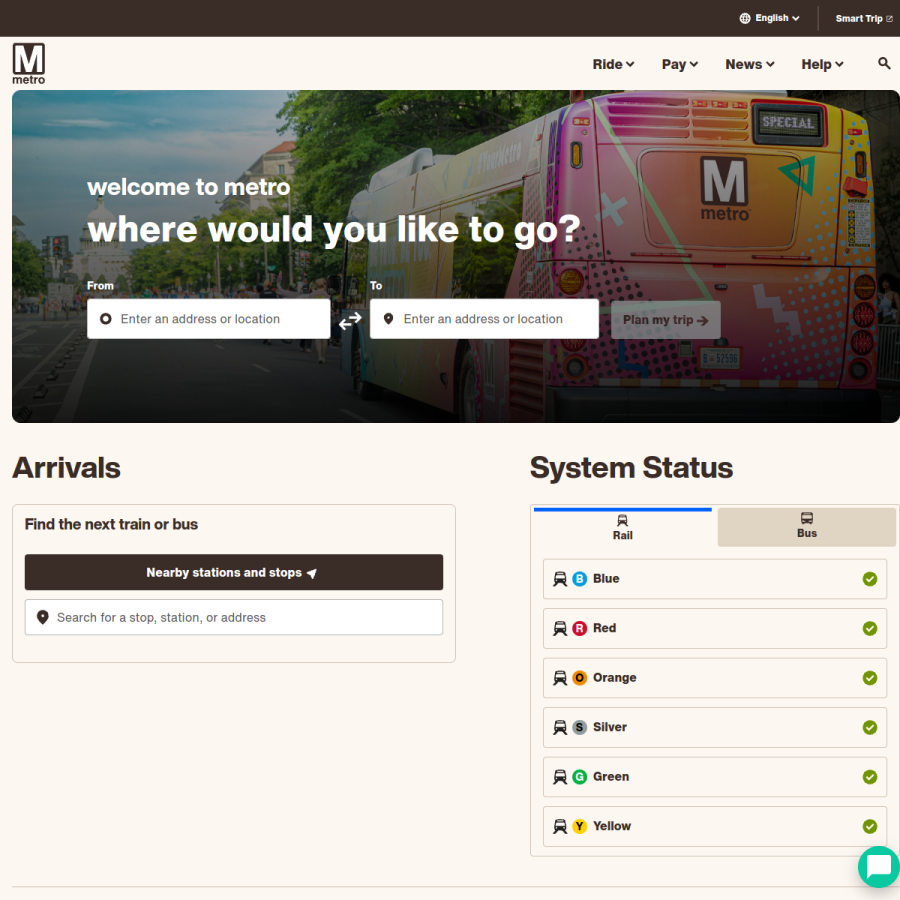The image size is (900, 900).
Task: Click the Orange line O badge
Action: (580, 678)
